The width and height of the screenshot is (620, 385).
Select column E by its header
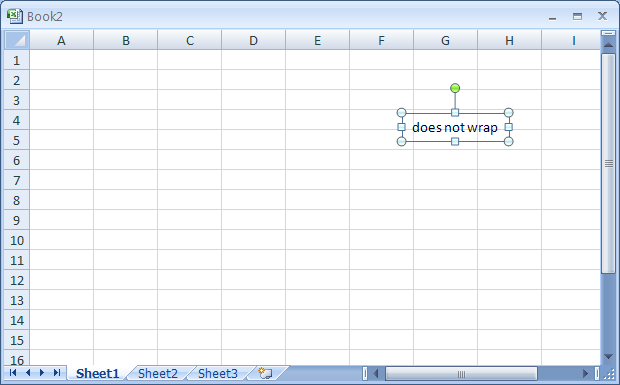[x=318, y=40]
